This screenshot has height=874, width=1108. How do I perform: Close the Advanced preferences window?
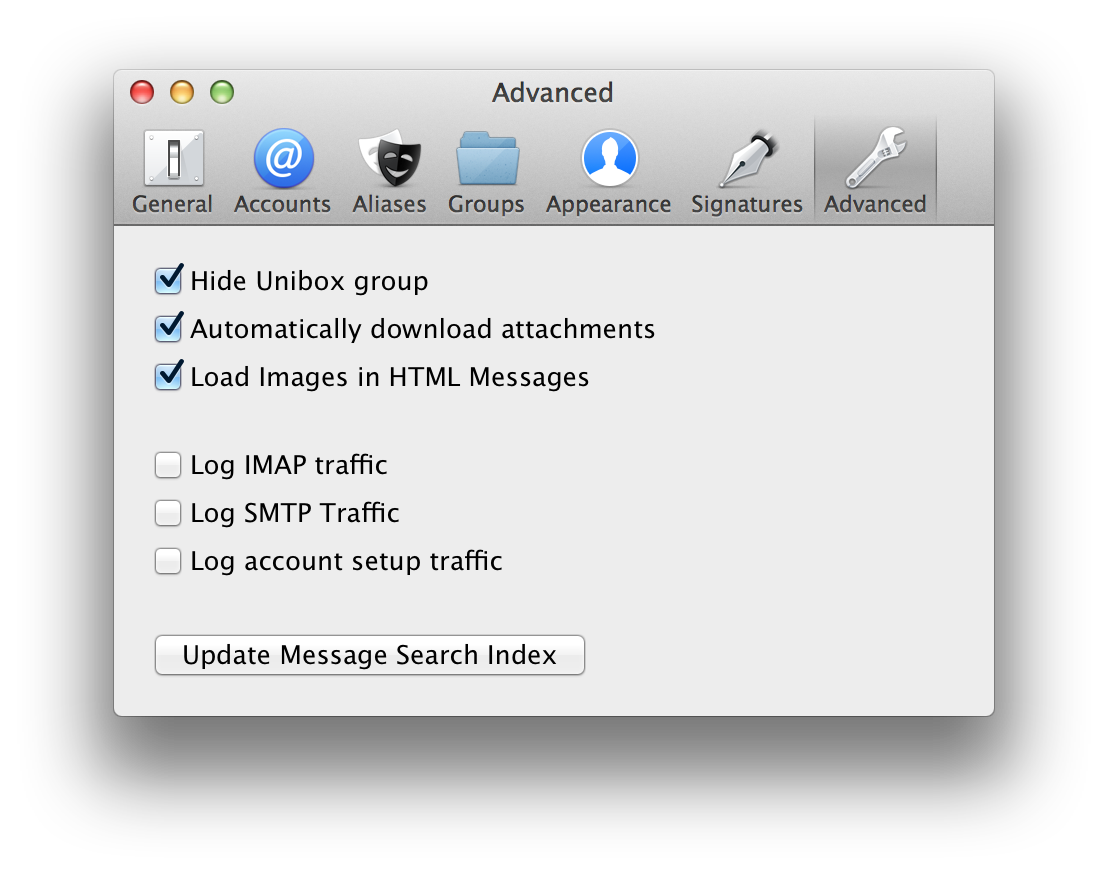tap(142, 93)
